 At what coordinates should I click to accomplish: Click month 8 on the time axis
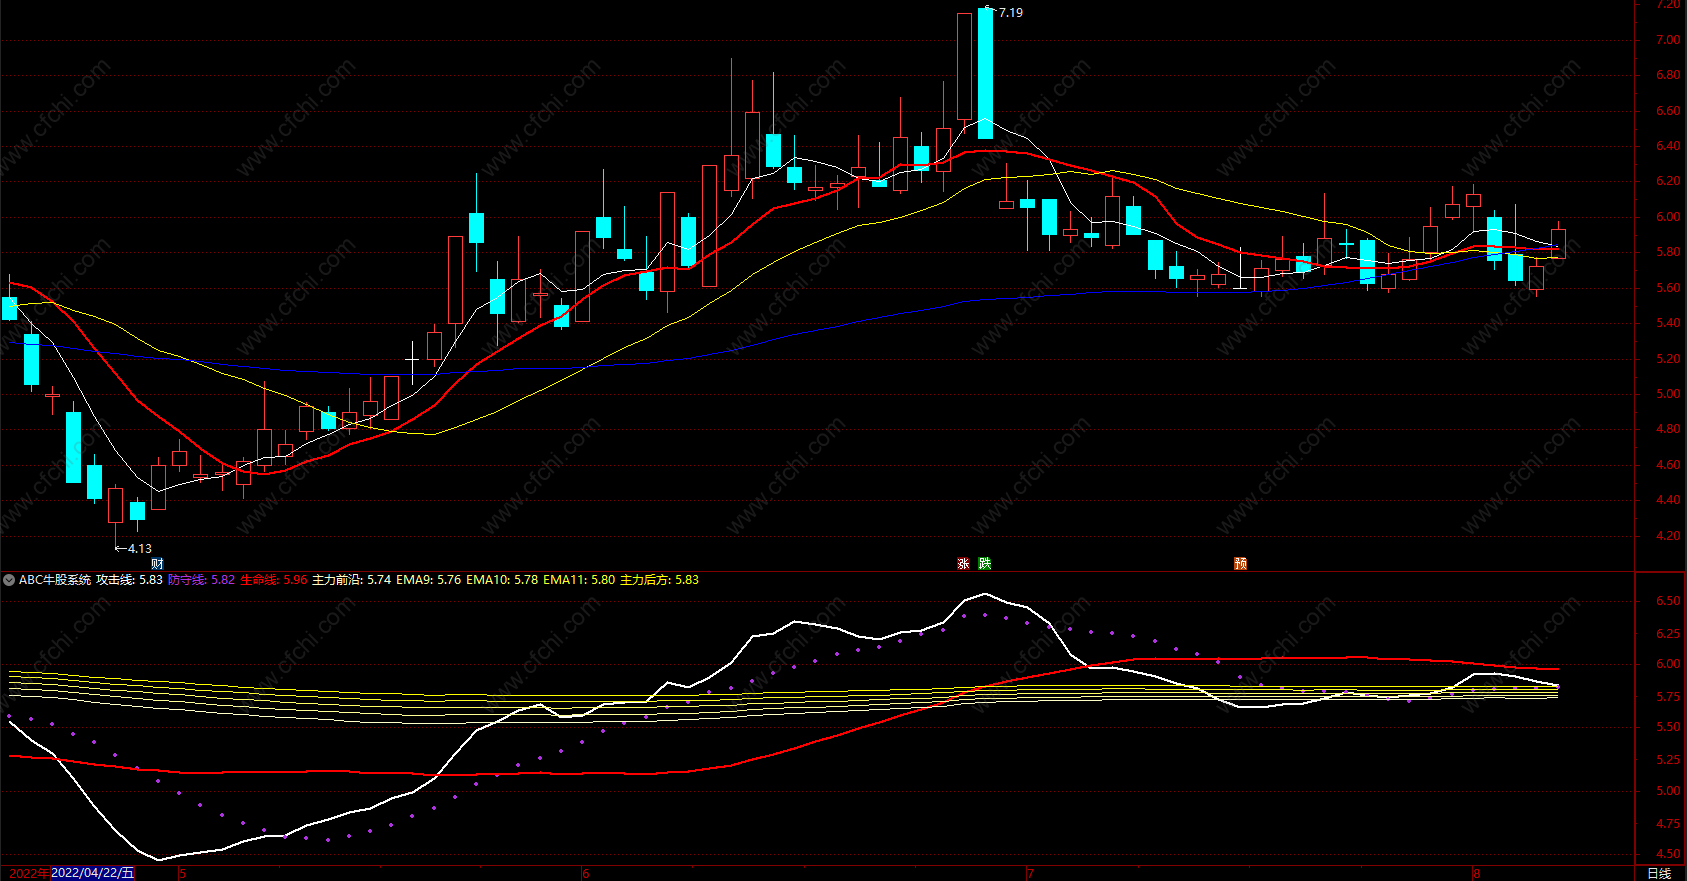tap(1476, 873)
